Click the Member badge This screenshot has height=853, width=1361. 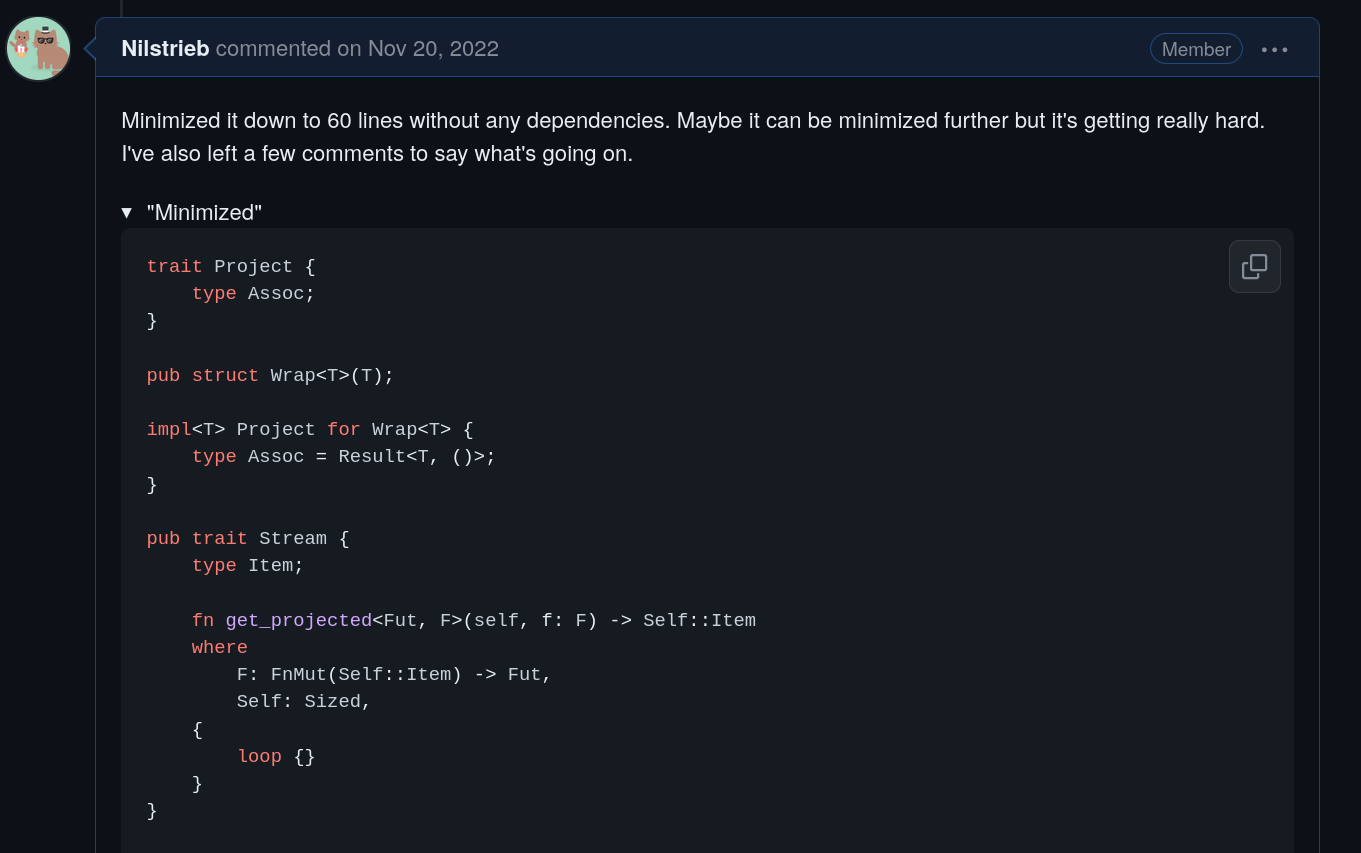(x=1195, y=49)
